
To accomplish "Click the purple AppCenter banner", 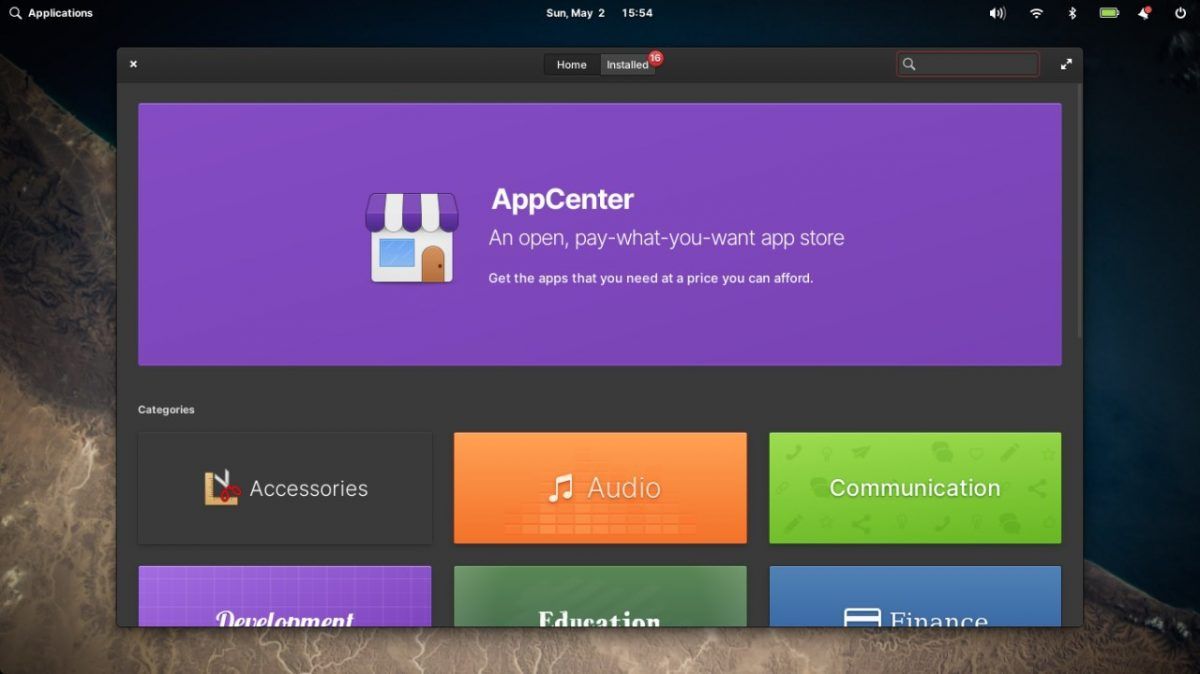I will click(x=600, y=234).
